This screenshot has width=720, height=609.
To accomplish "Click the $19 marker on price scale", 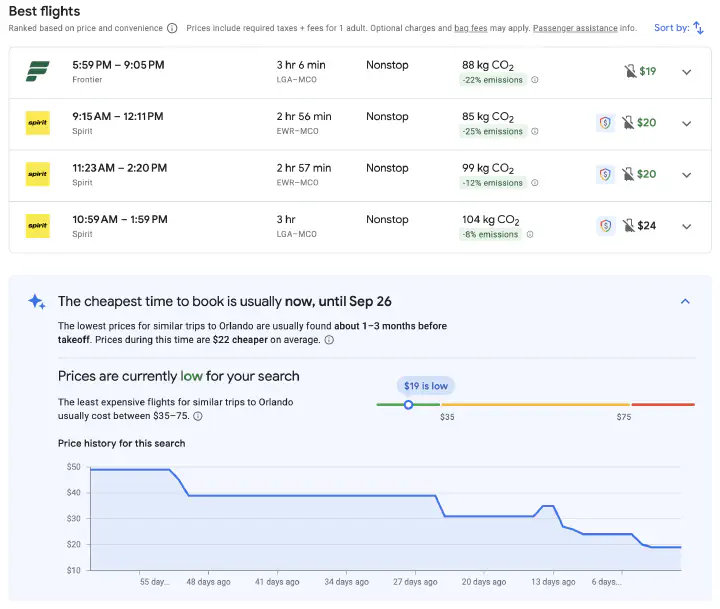I will [x=408, y=404].
